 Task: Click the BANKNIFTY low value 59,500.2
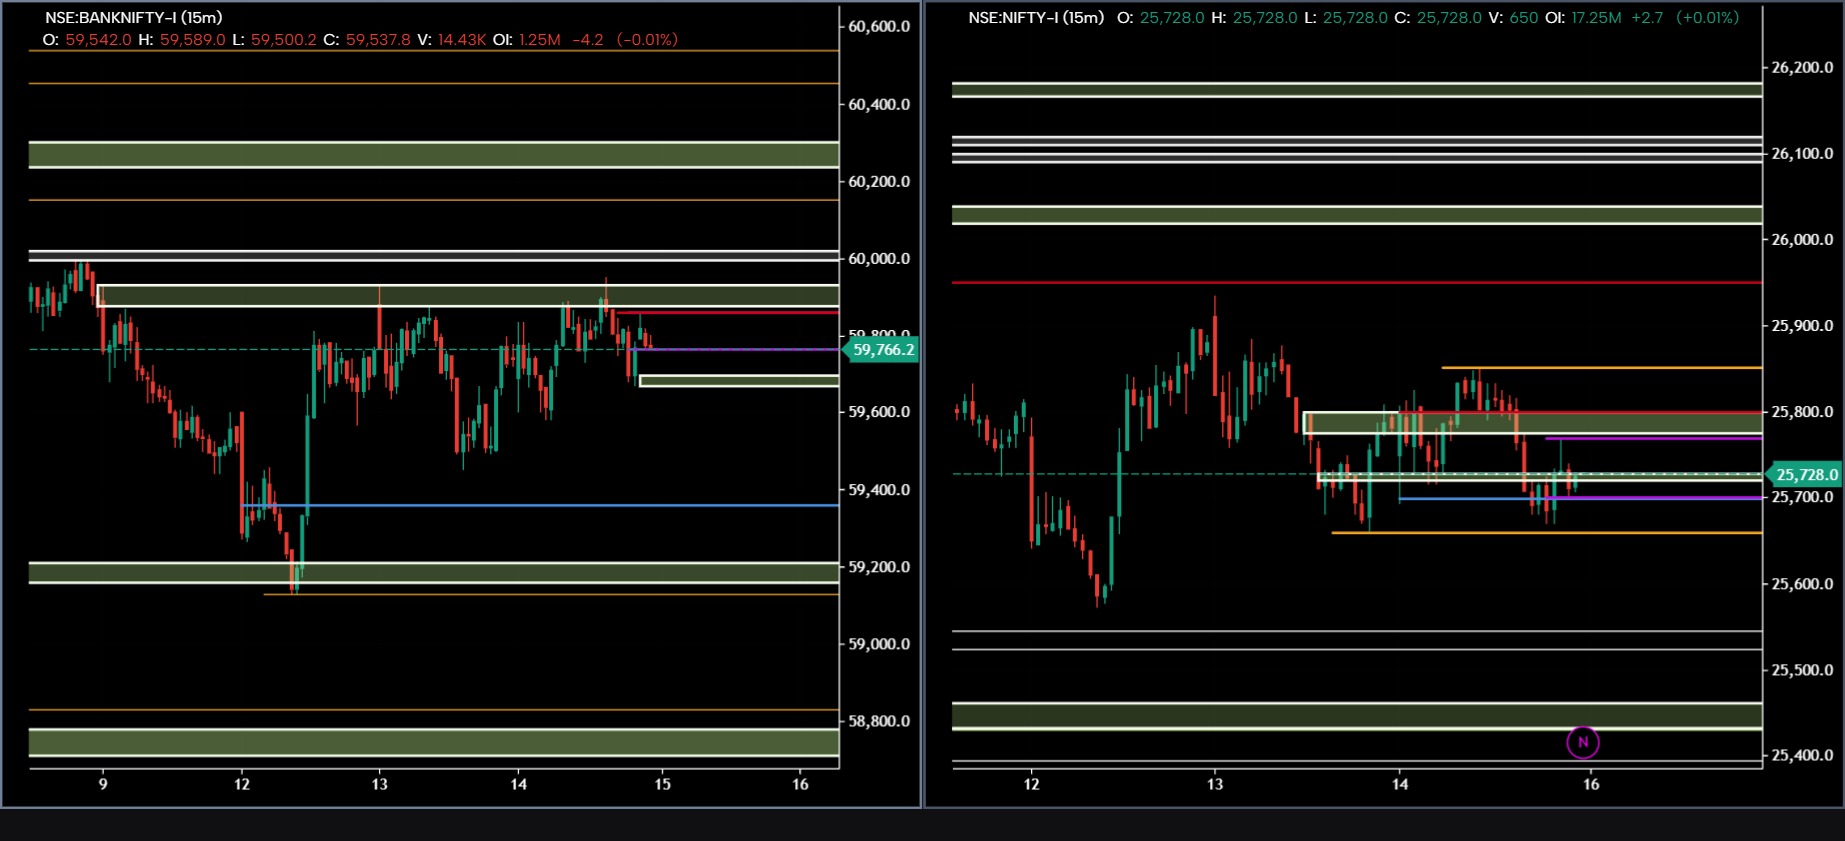pyautogui.click(x=283, y=40)
